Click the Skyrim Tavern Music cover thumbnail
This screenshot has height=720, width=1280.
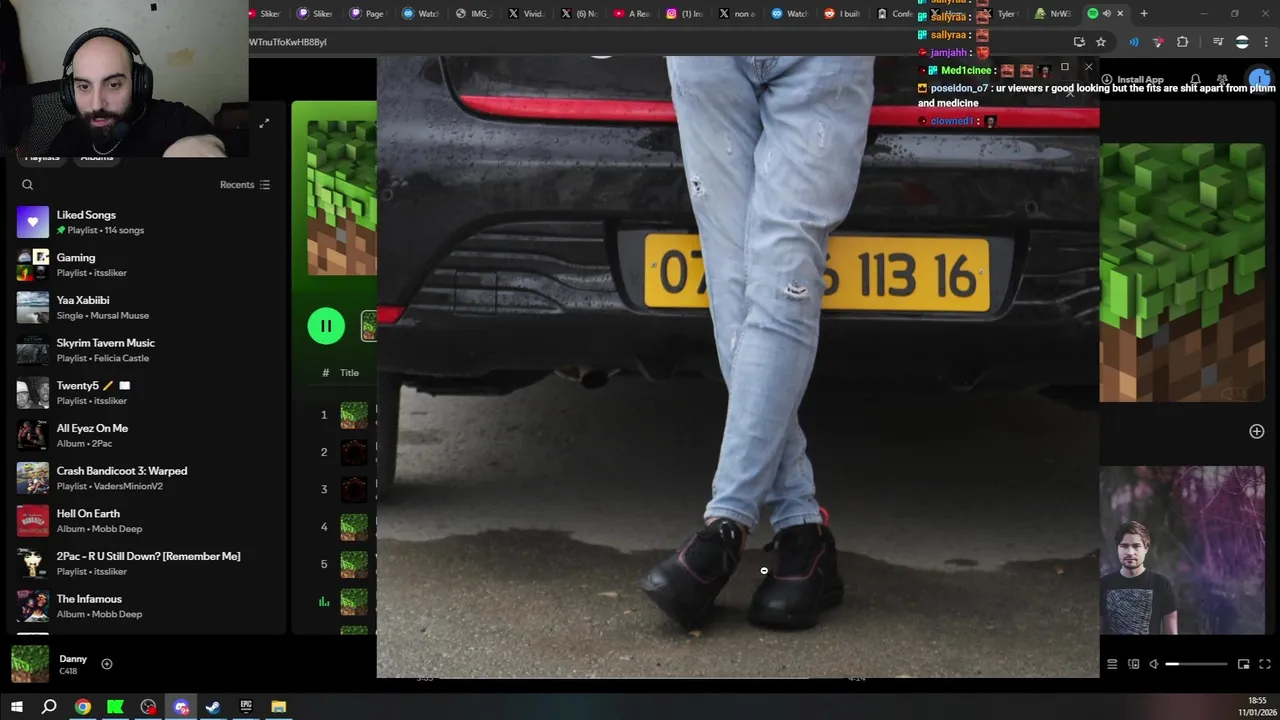click(33, 350)
